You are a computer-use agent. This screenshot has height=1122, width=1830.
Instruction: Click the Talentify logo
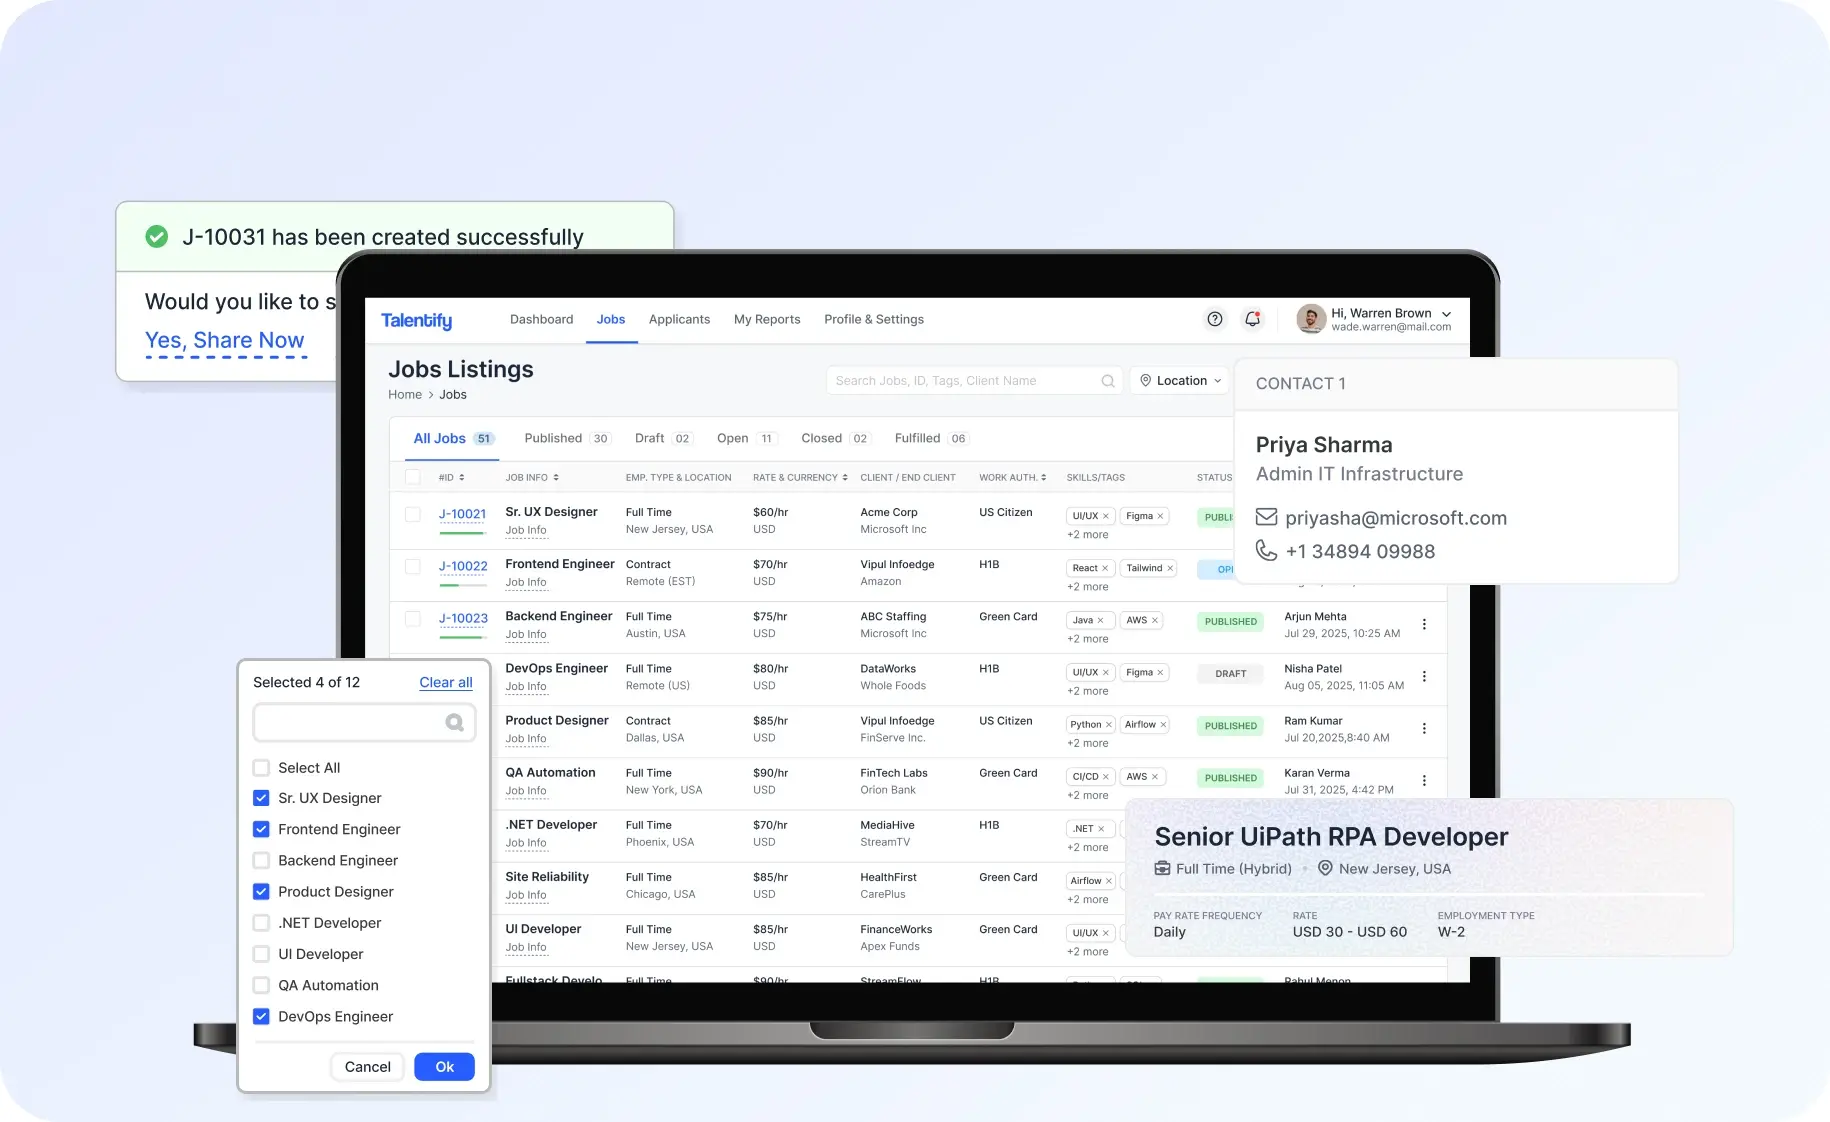(416, 320)
